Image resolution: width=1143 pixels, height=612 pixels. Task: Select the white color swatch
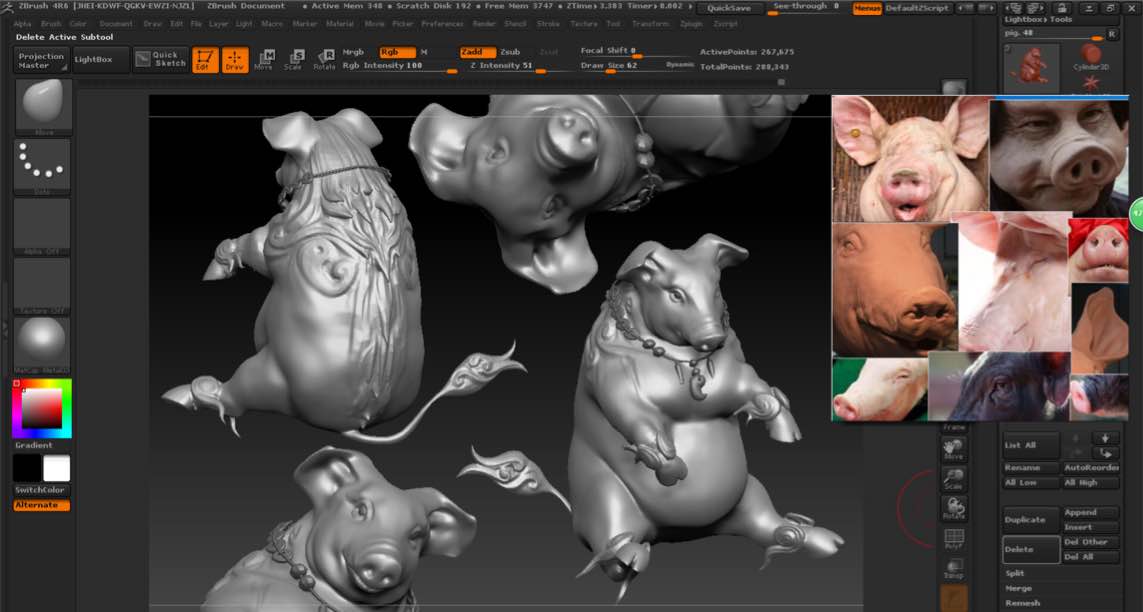pos(57,468)
